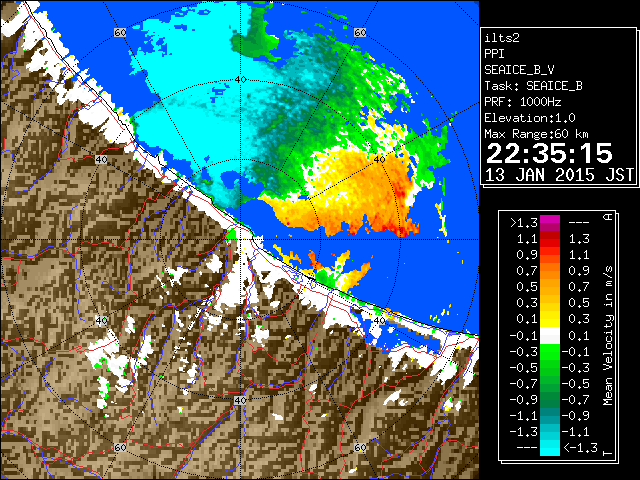Pick the yellow band just above the white band
The image size is (640, 480).
click(x=550, y=319)
